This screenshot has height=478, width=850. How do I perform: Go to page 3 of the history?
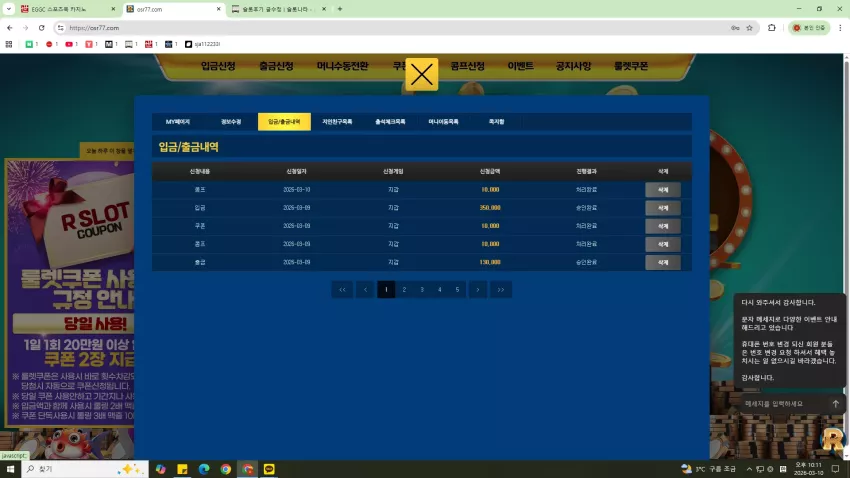click(x=422, y=289)
